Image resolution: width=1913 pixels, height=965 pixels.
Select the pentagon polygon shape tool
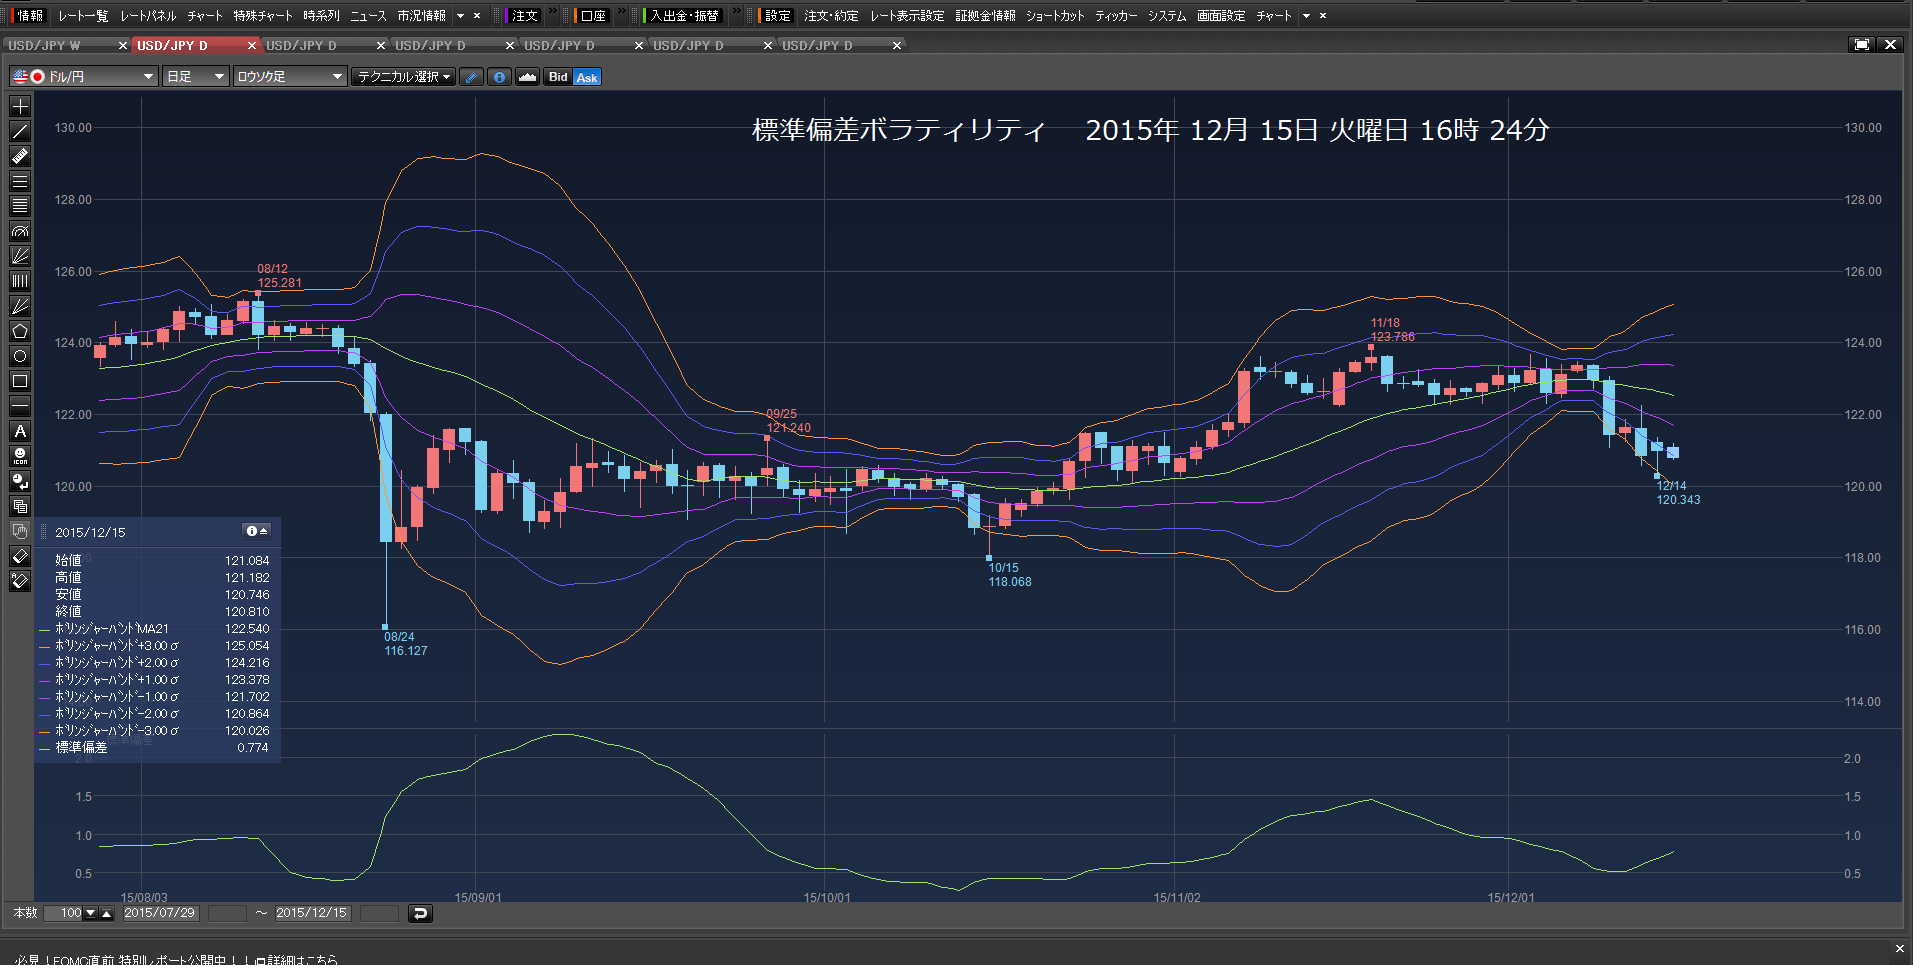(x=20, y=331)
